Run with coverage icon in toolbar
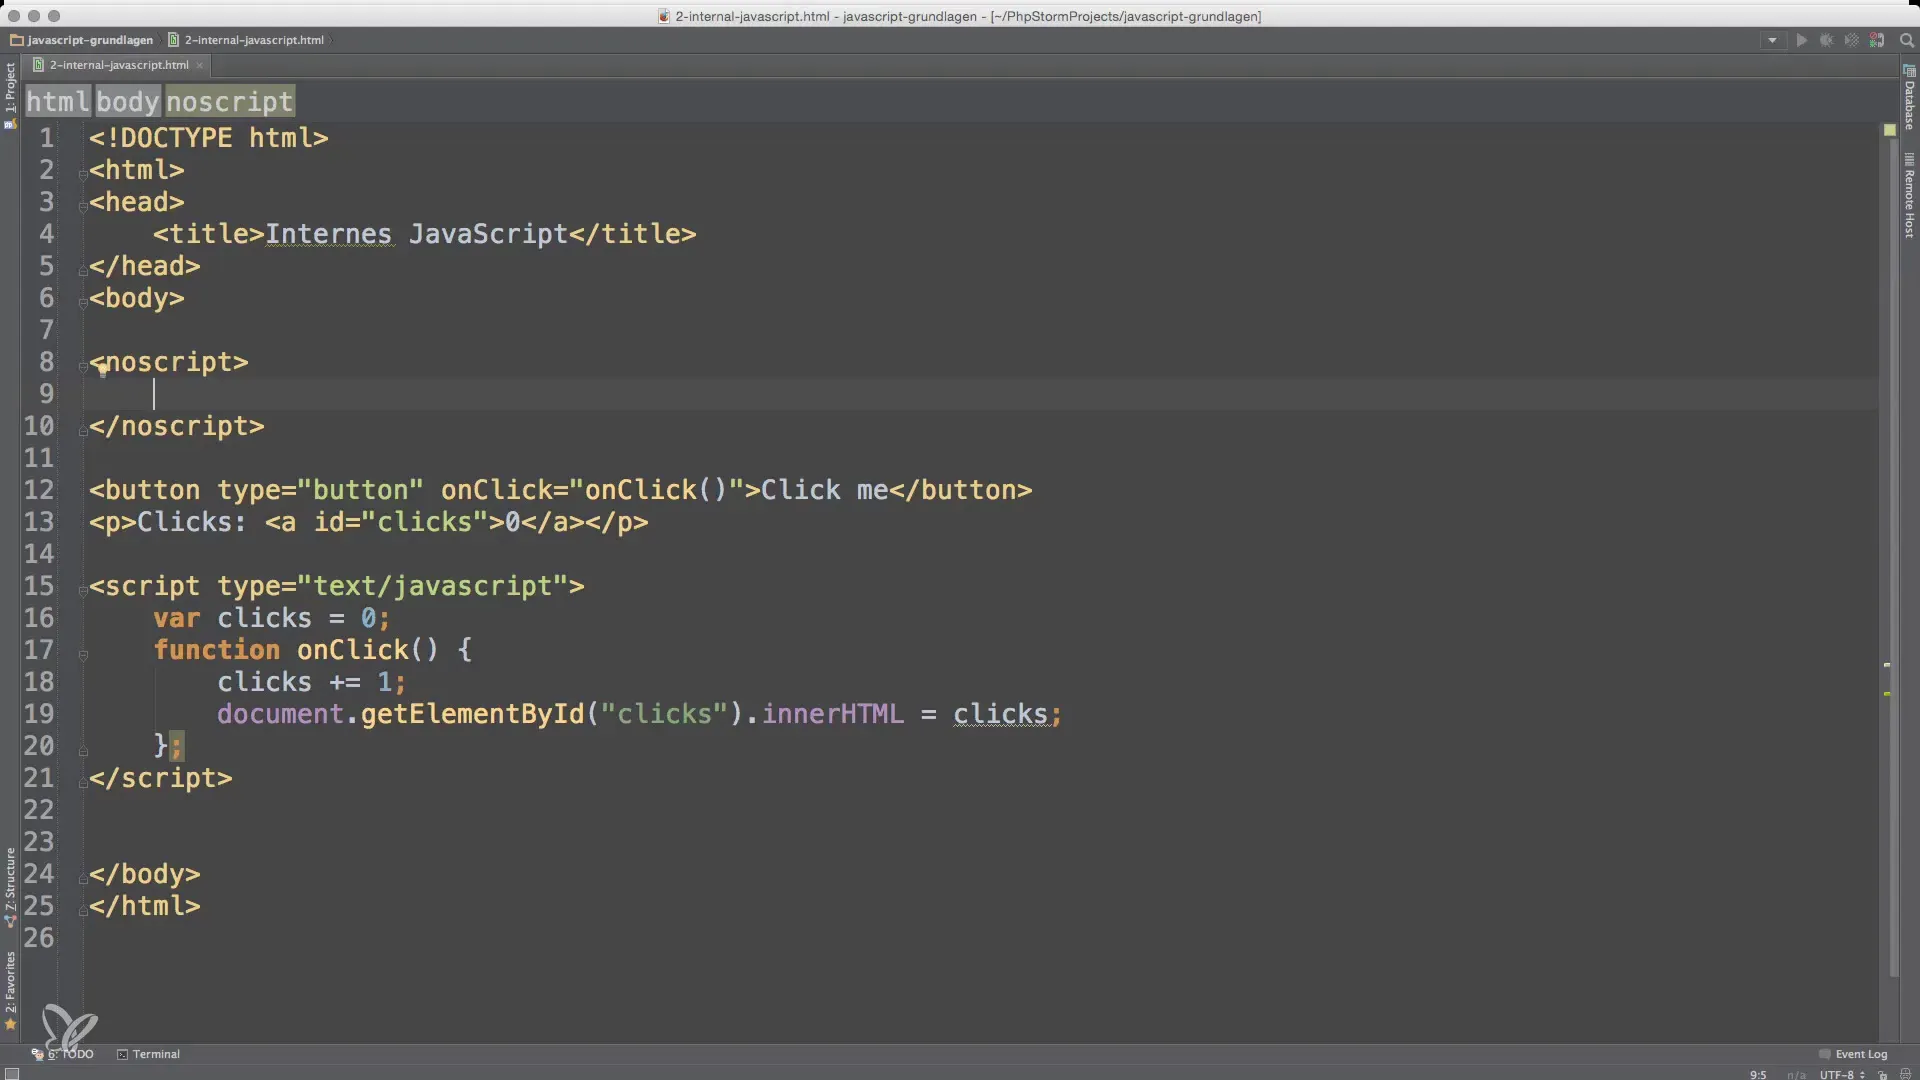This screenshot has width=1920, height=1080. [1851, 41]
